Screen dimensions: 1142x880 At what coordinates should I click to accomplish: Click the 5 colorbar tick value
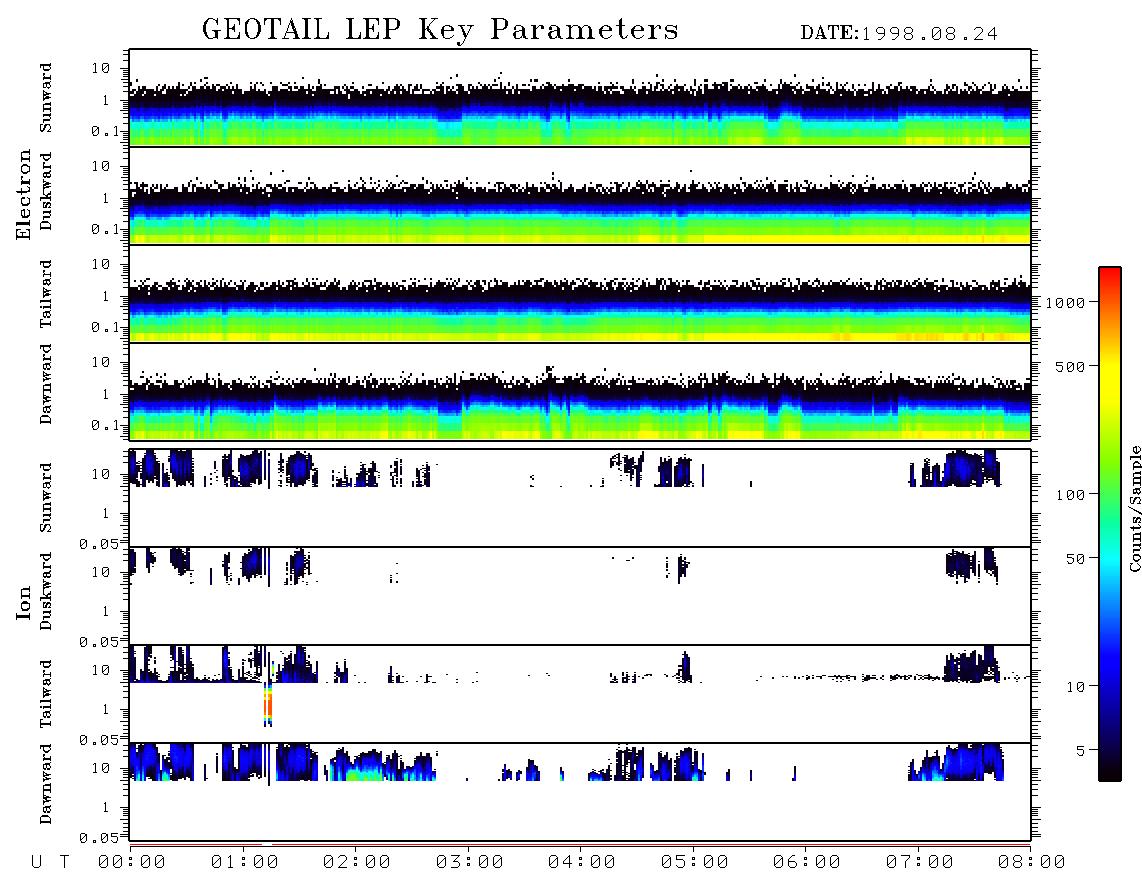point(1080,750)
